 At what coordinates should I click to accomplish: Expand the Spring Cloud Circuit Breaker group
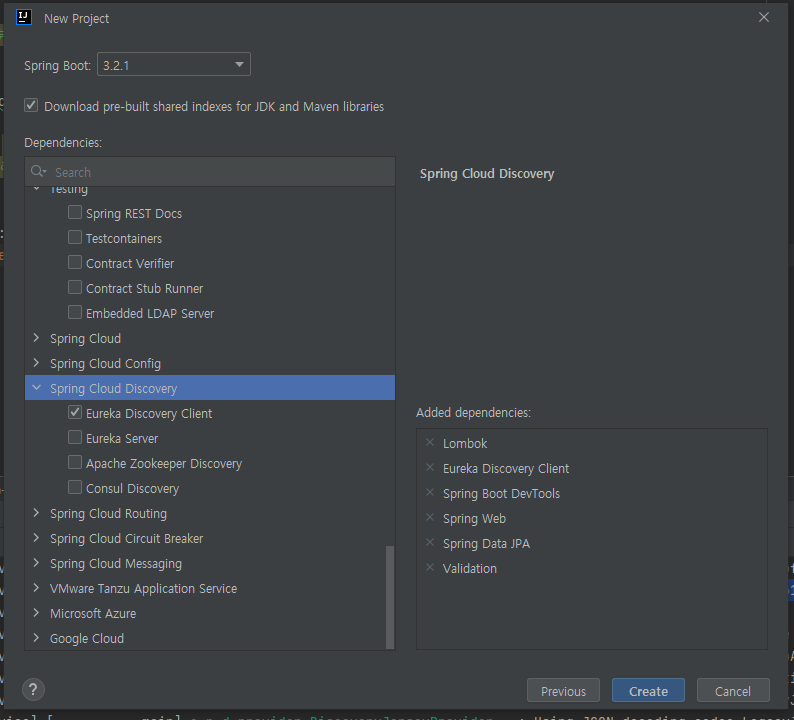36,538
